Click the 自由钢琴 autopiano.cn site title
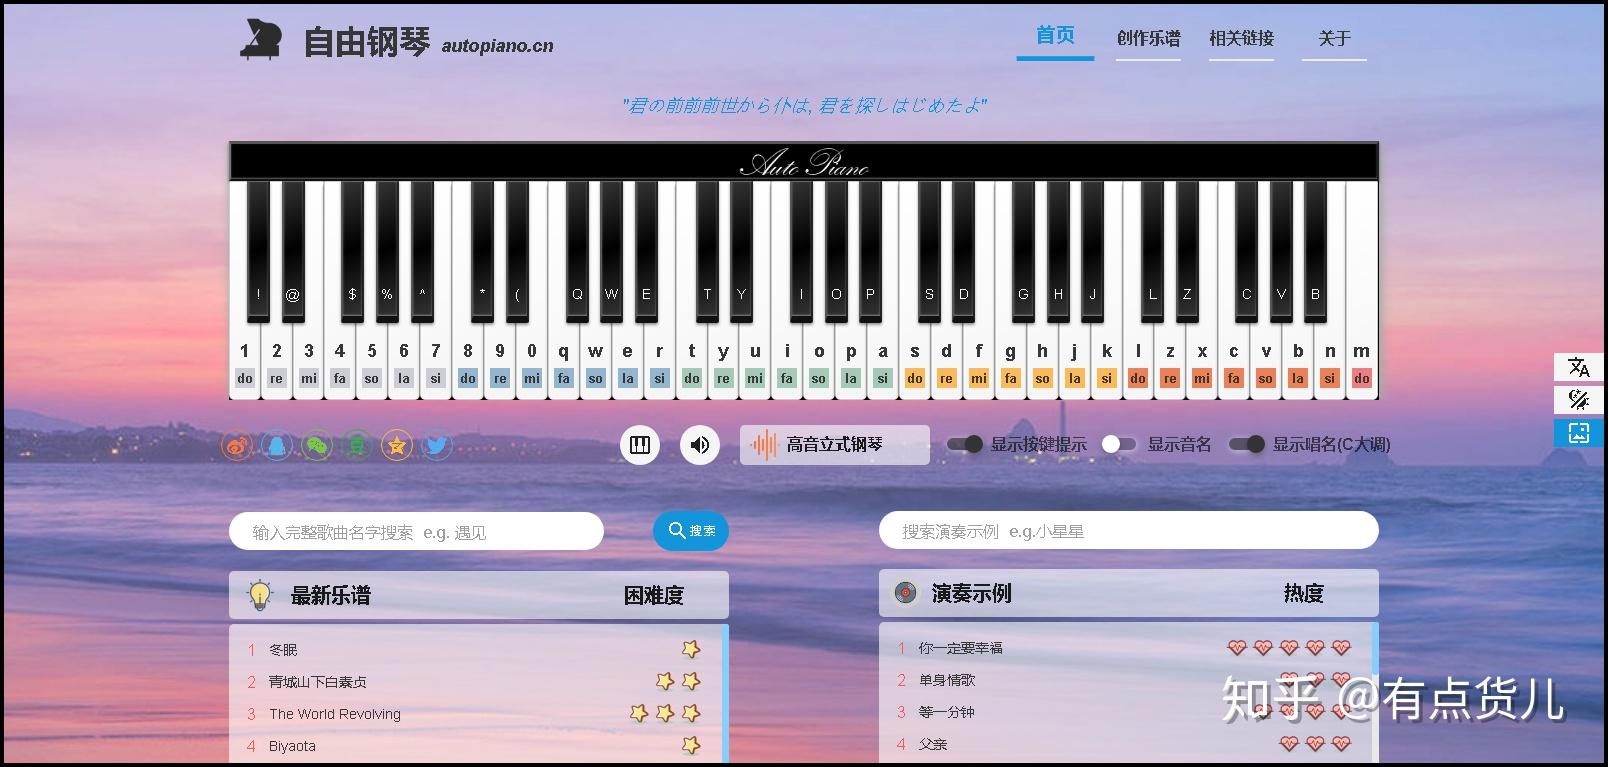This screenshot has height=767, width=1608. (x=428, y=42)
